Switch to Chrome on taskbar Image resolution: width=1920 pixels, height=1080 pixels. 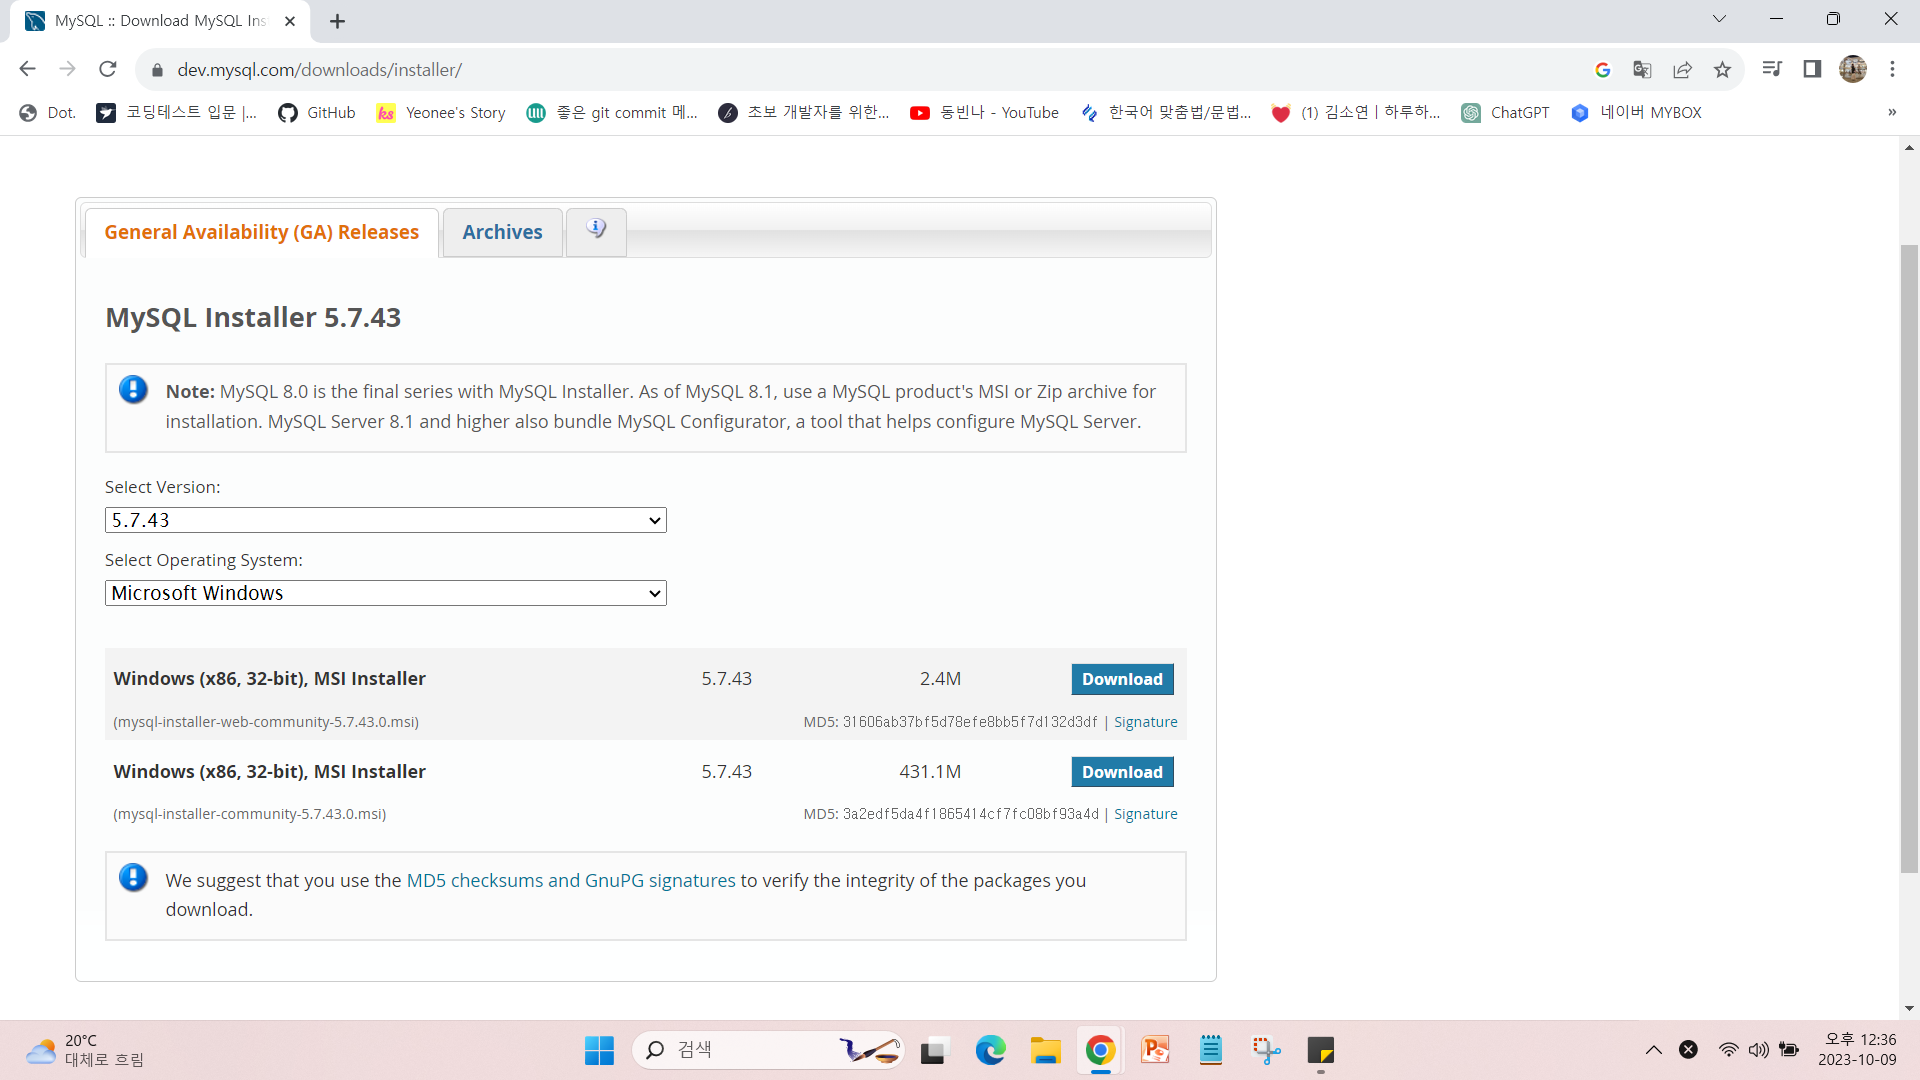[1100, 1050]
